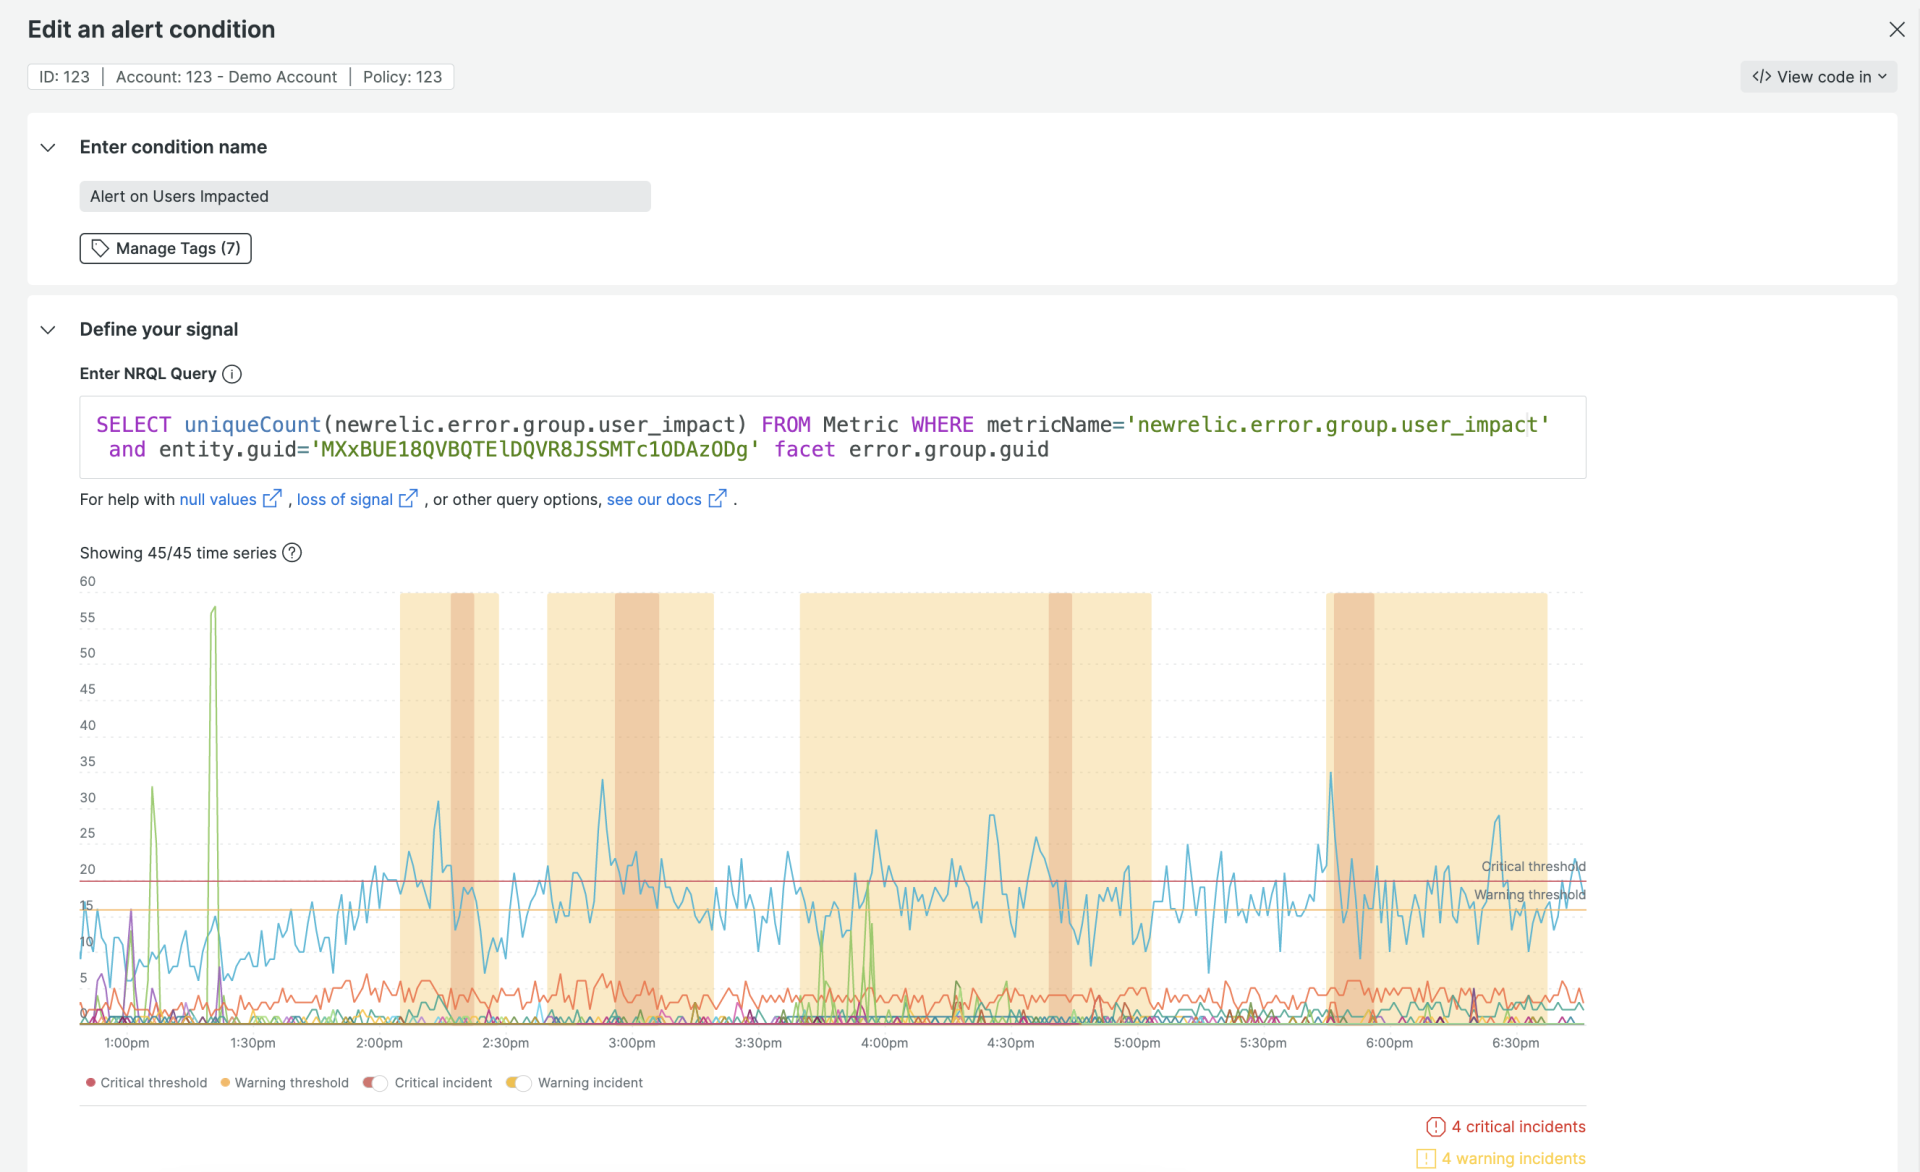Open the 4 warning incidents link

pos(1513,1158)
